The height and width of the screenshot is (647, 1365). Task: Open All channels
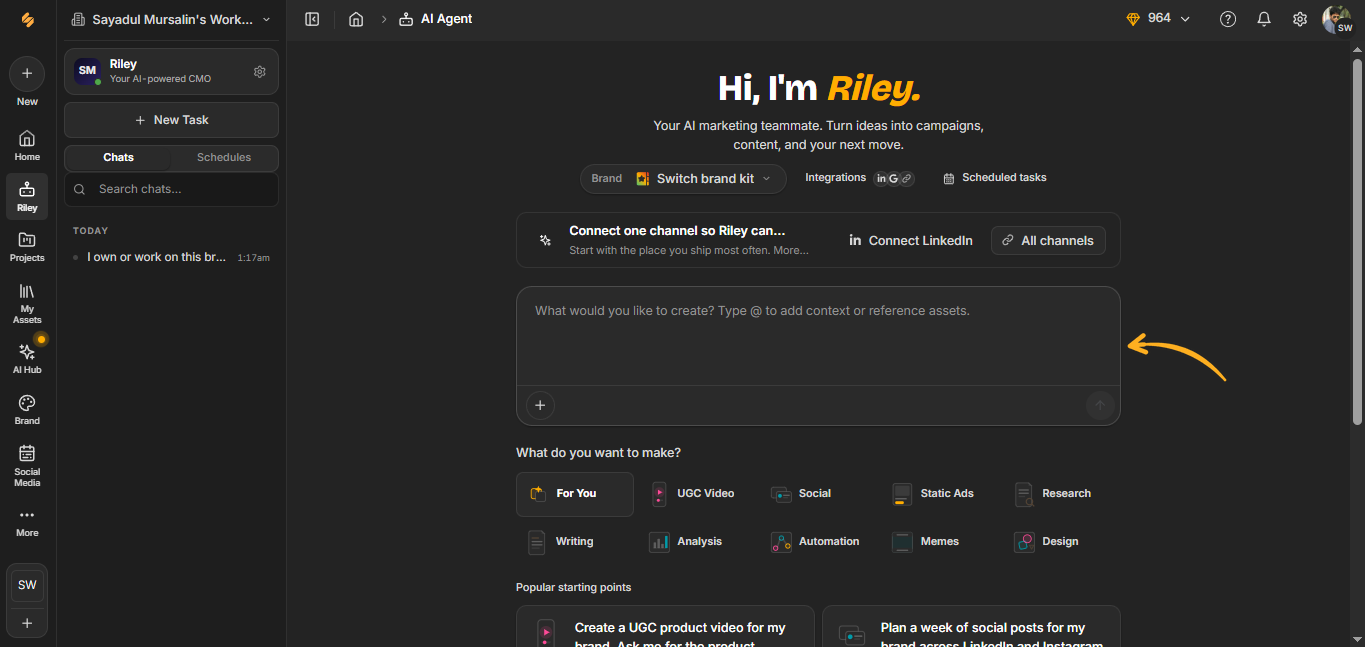1048,241
